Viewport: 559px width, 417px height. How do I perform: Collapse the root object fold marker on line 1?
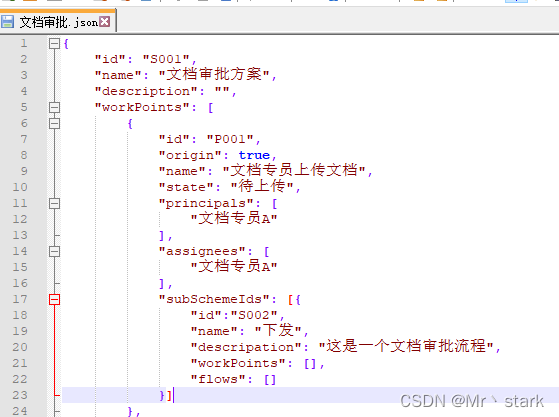click(54, 43)
